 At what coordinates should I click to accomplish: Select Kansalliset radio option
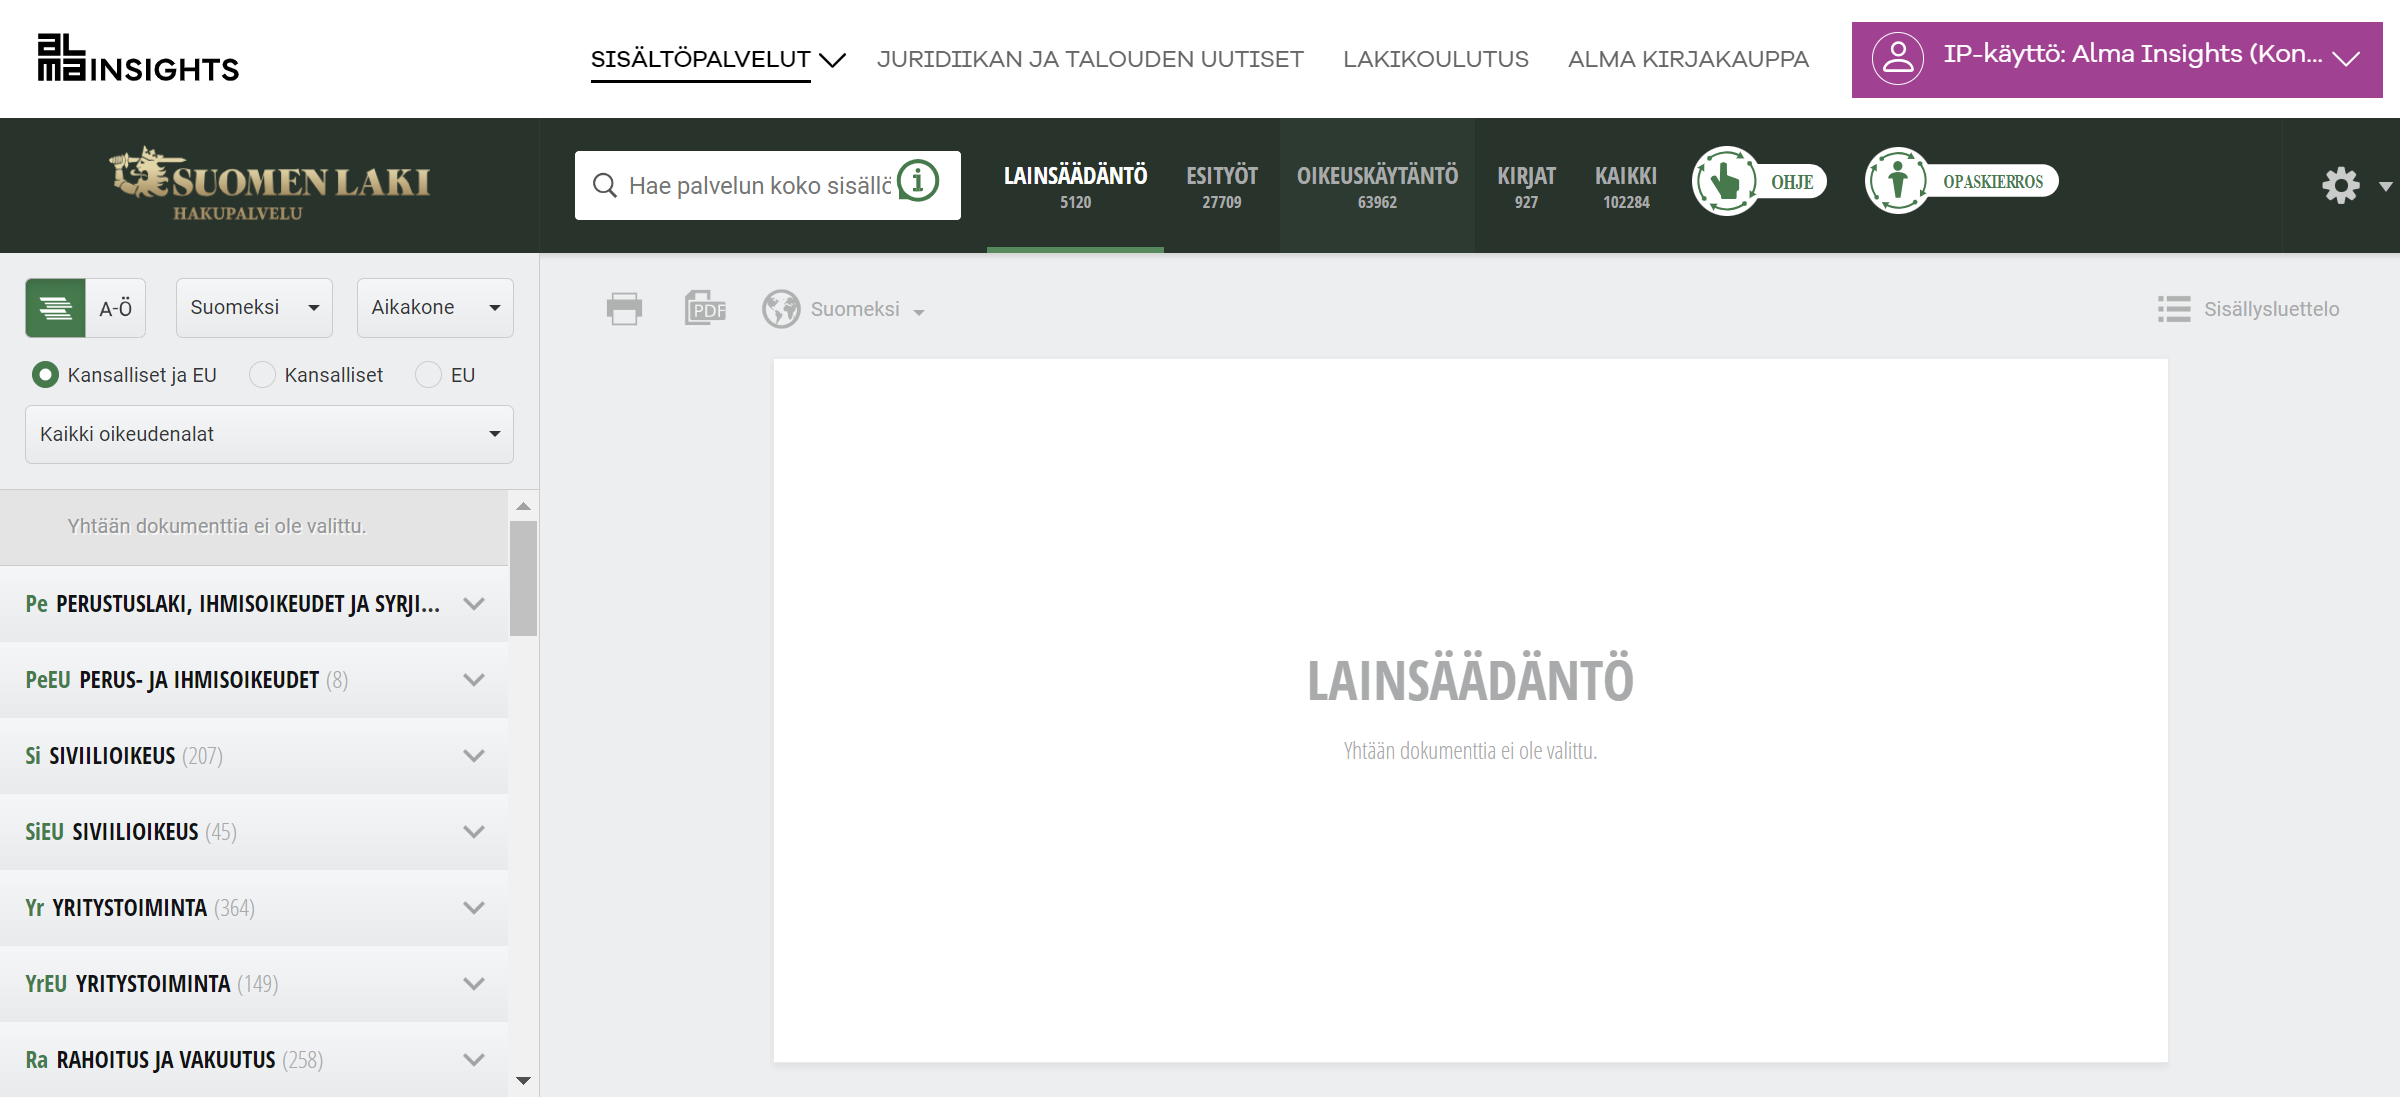click(262, 375)
